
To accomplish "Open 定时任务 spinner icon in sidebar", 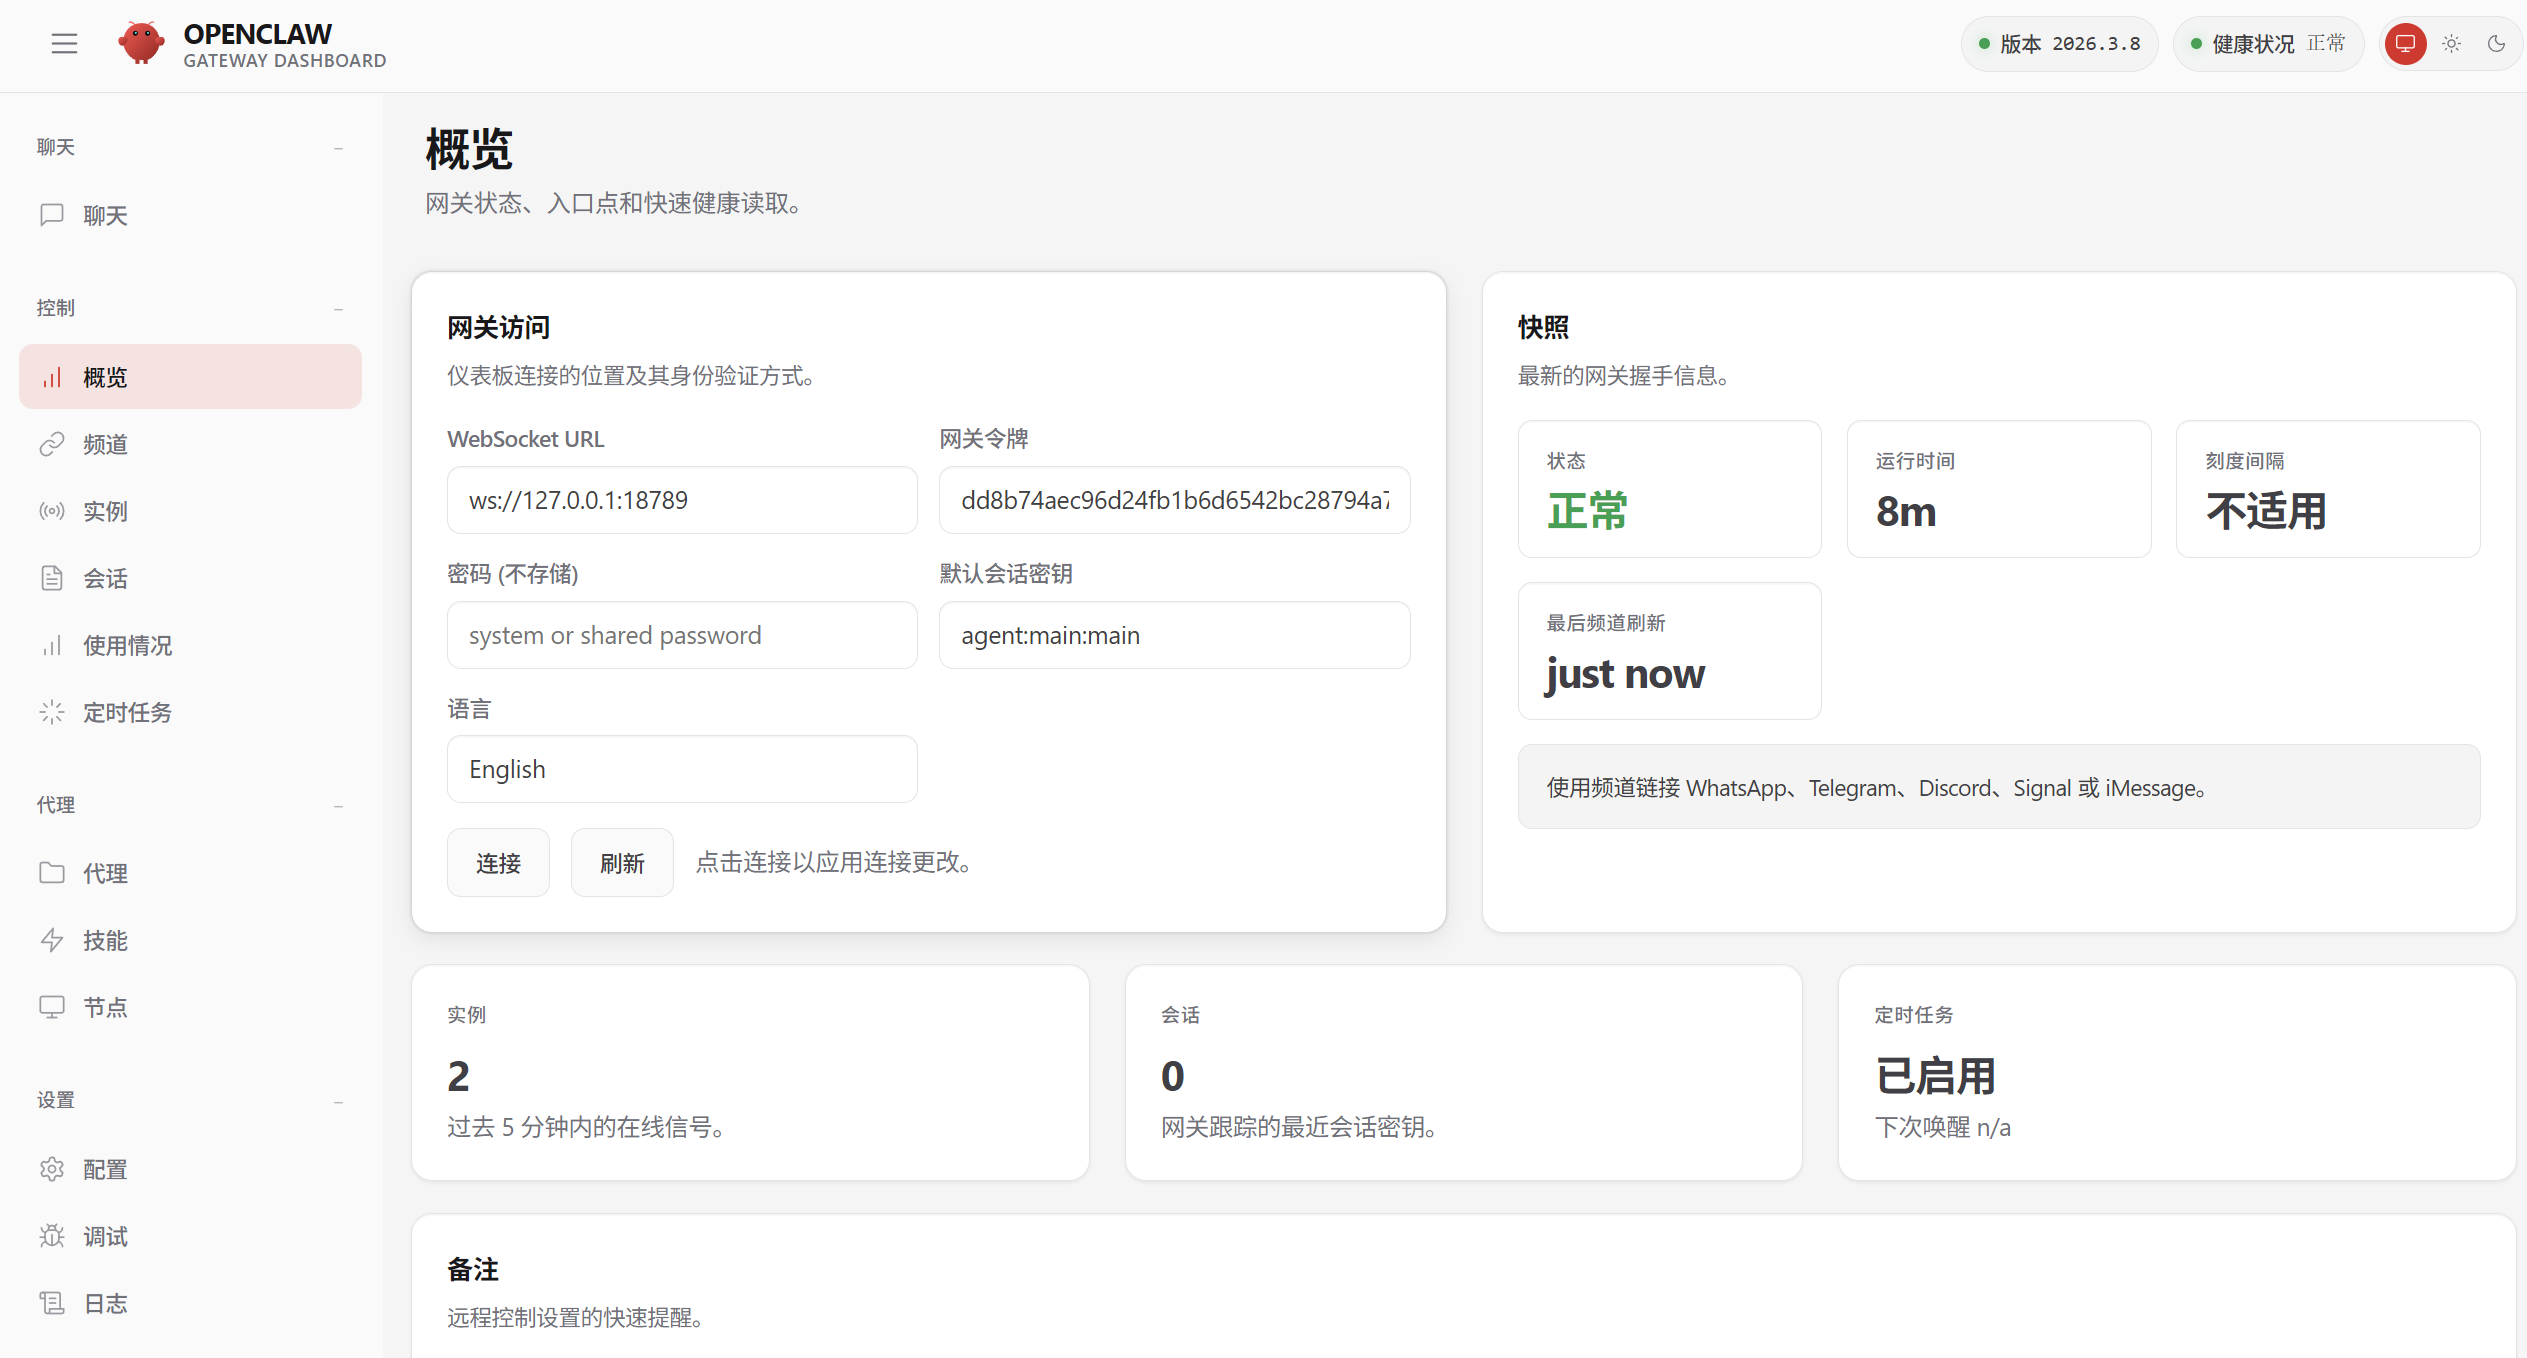I will [x=52, y=712].
